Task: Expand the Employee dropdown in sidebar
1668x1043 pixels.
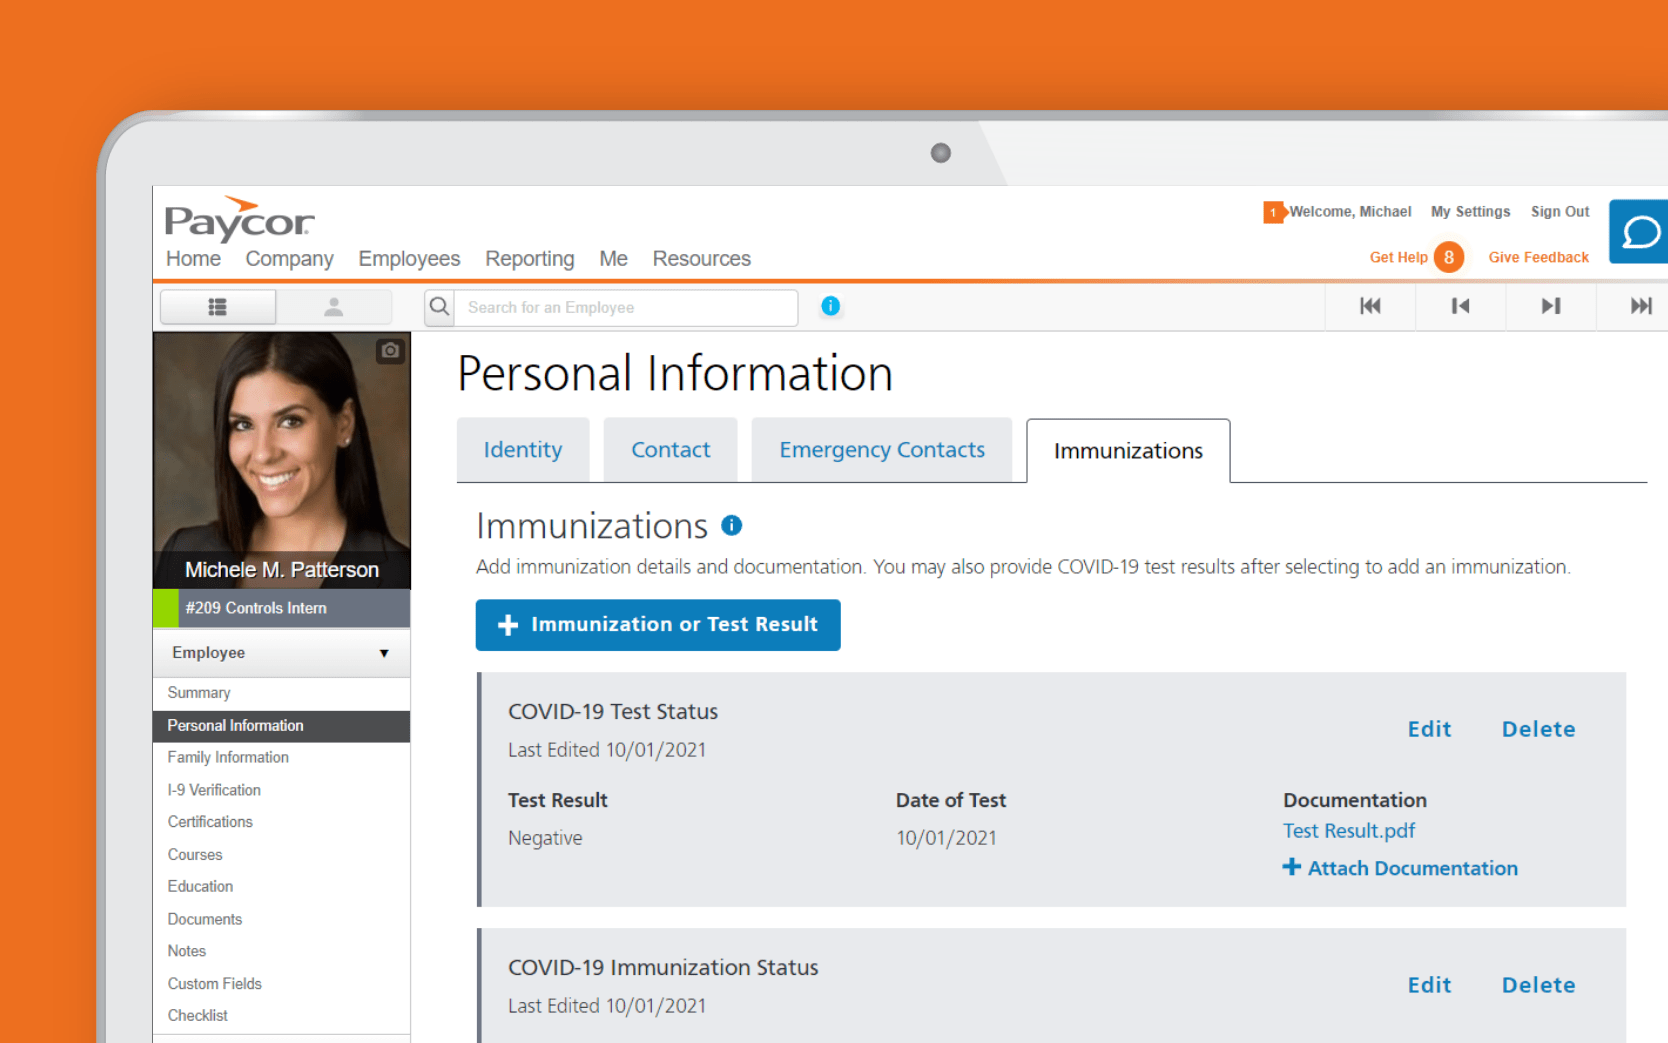Action: [282, 653]
